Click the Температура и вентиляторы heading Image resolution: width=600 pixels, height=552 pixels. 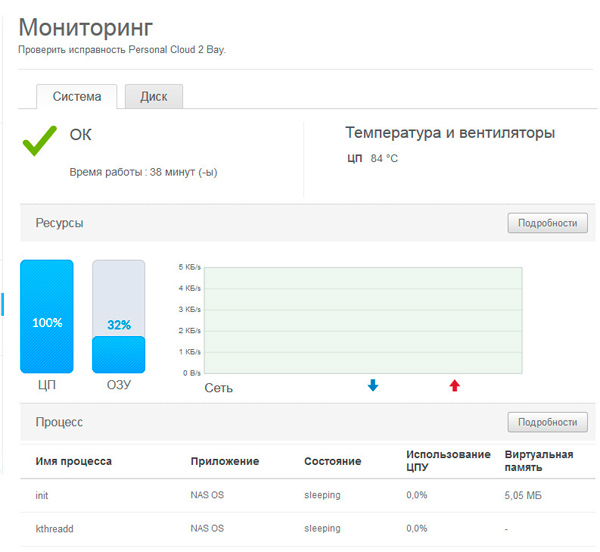tap(449, 133)
